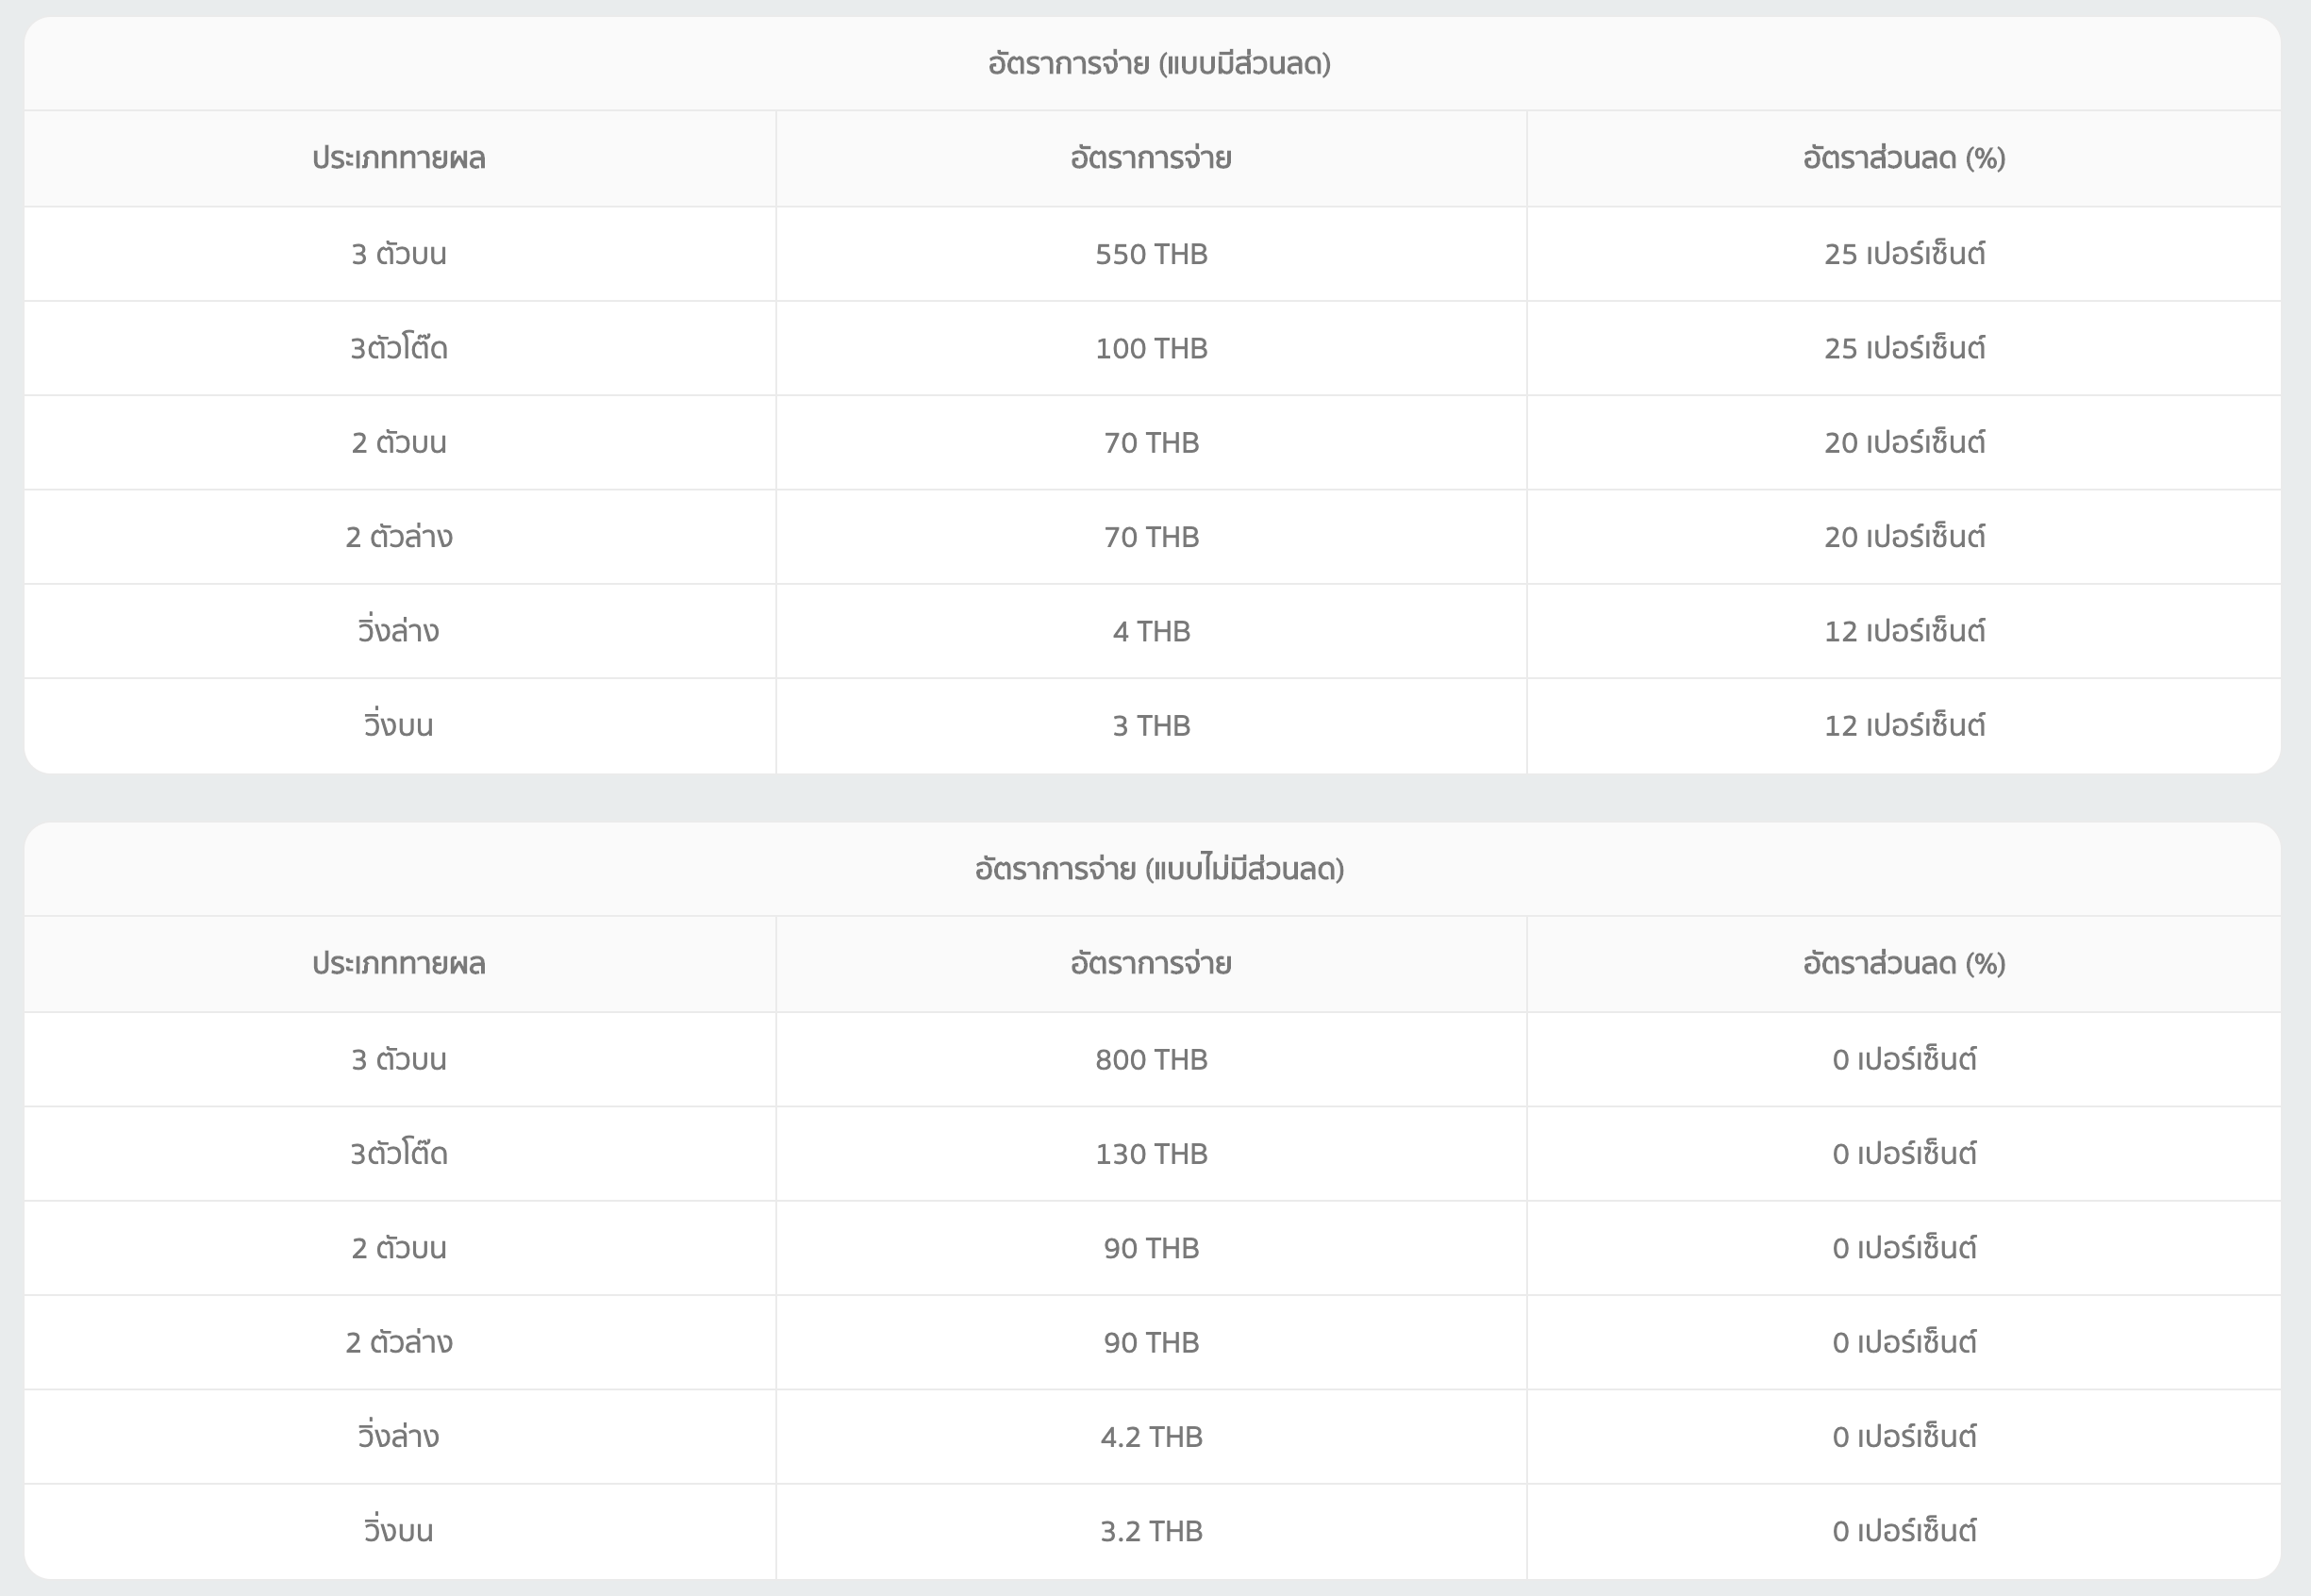Click วิ่งล่าง label in second table
The height and width of the screenshot is (1596, 2311).
click(398, 1436)
